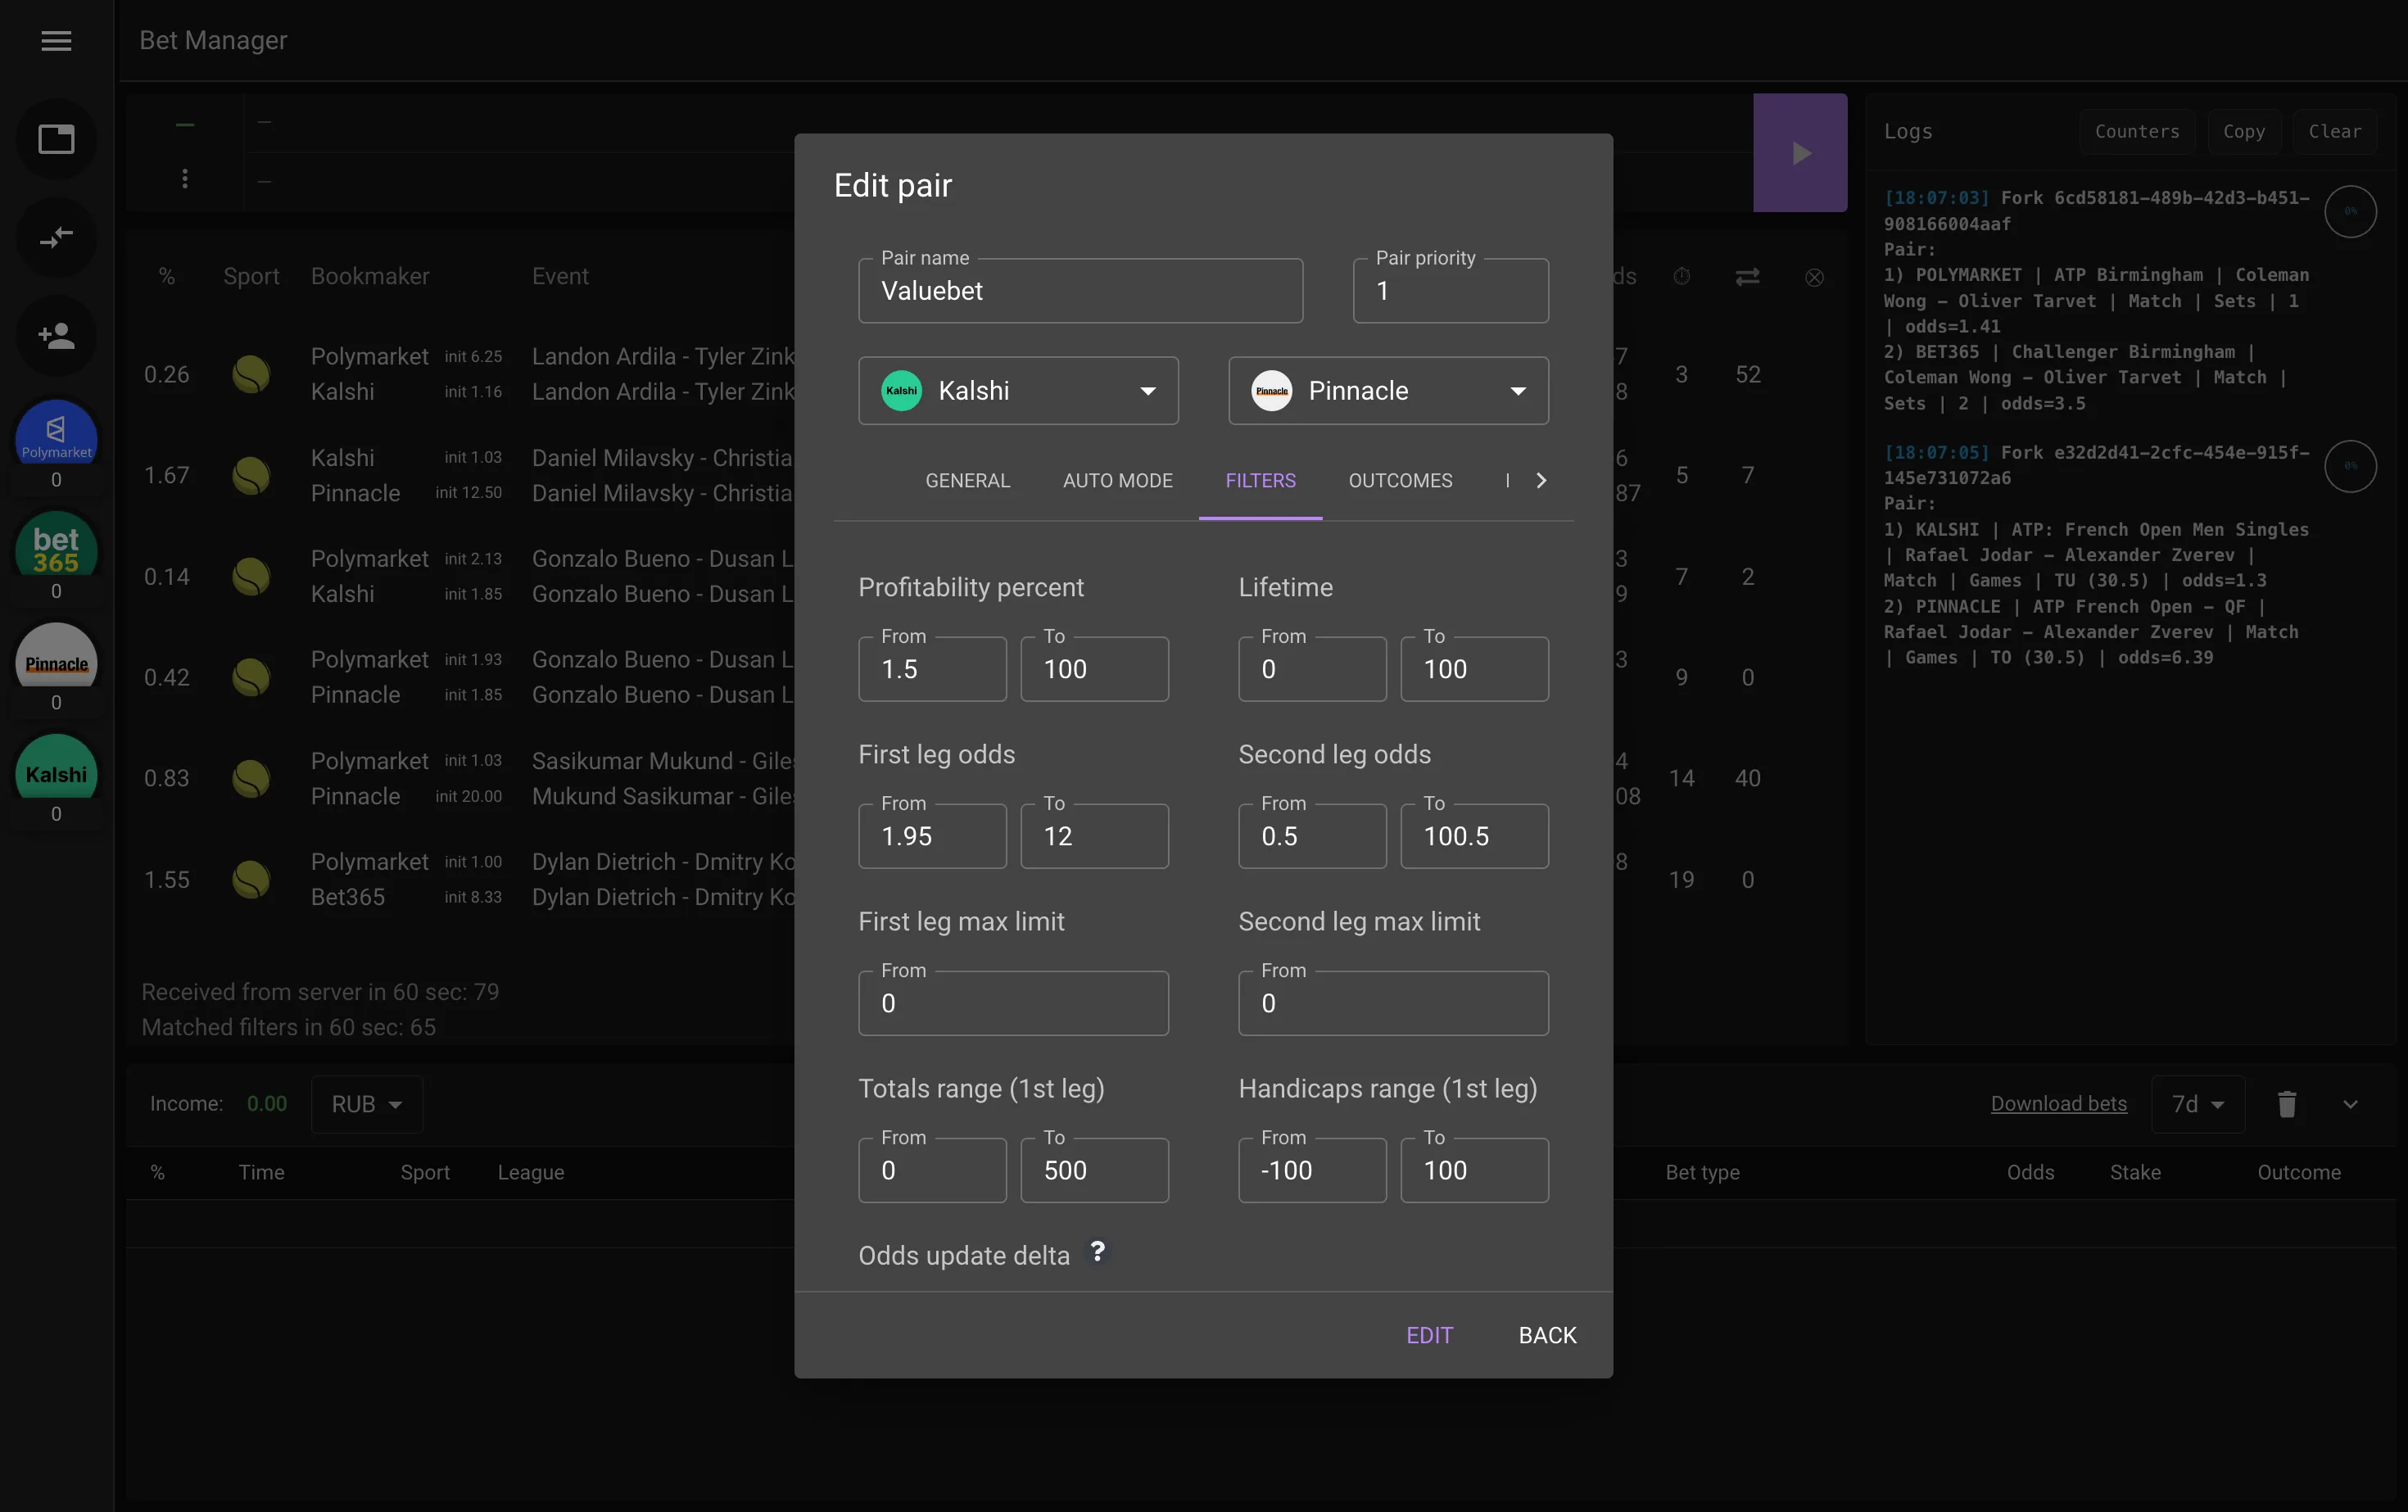Screen dimensions: 2408x1512
Task: Clear the logs
Action: 2334,132
